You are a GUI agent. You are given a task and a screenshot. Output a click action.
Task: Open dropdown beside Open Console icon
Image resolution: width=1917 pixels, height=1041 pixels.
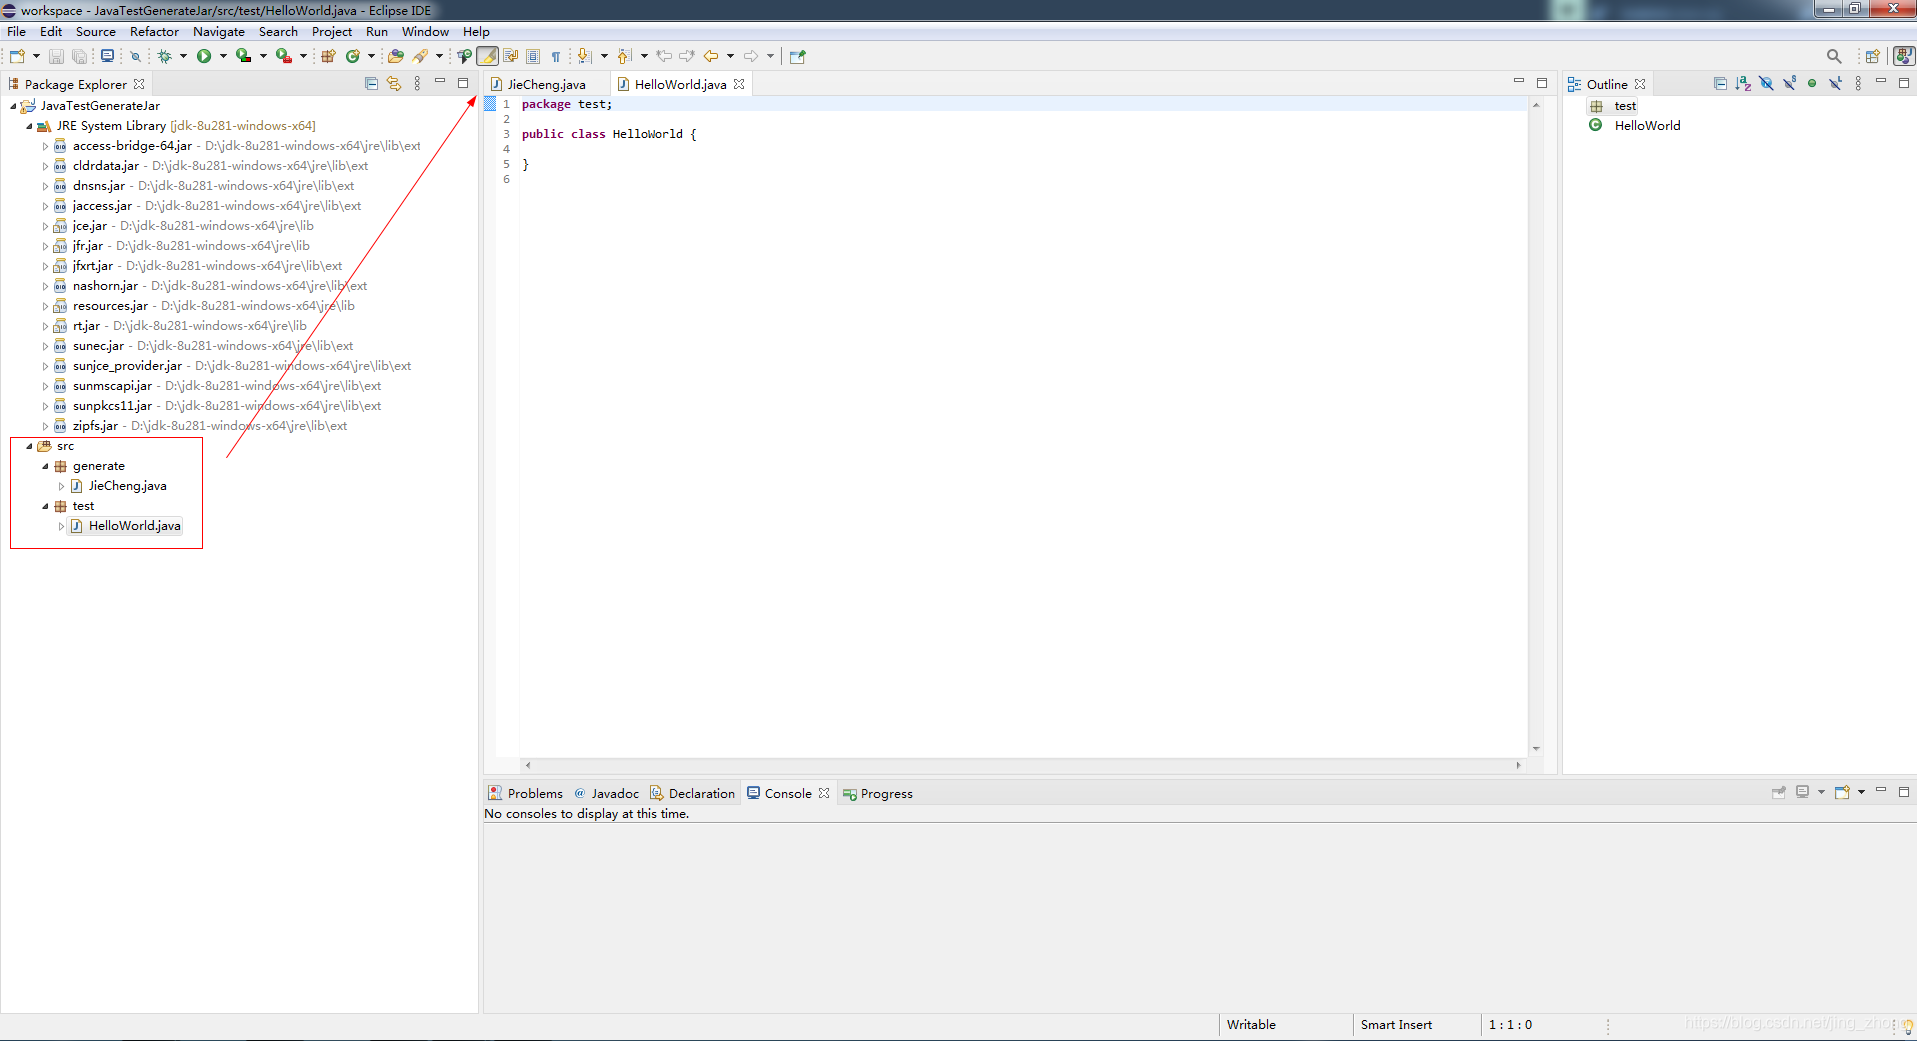(x=1861, y=792)
